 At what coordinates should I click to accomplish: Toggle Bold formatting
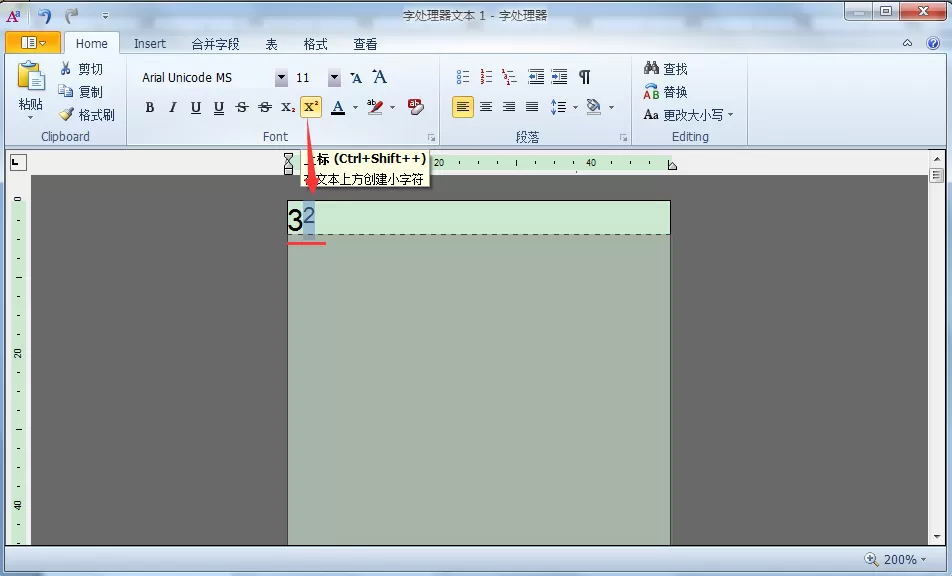[x=150, y=107]
